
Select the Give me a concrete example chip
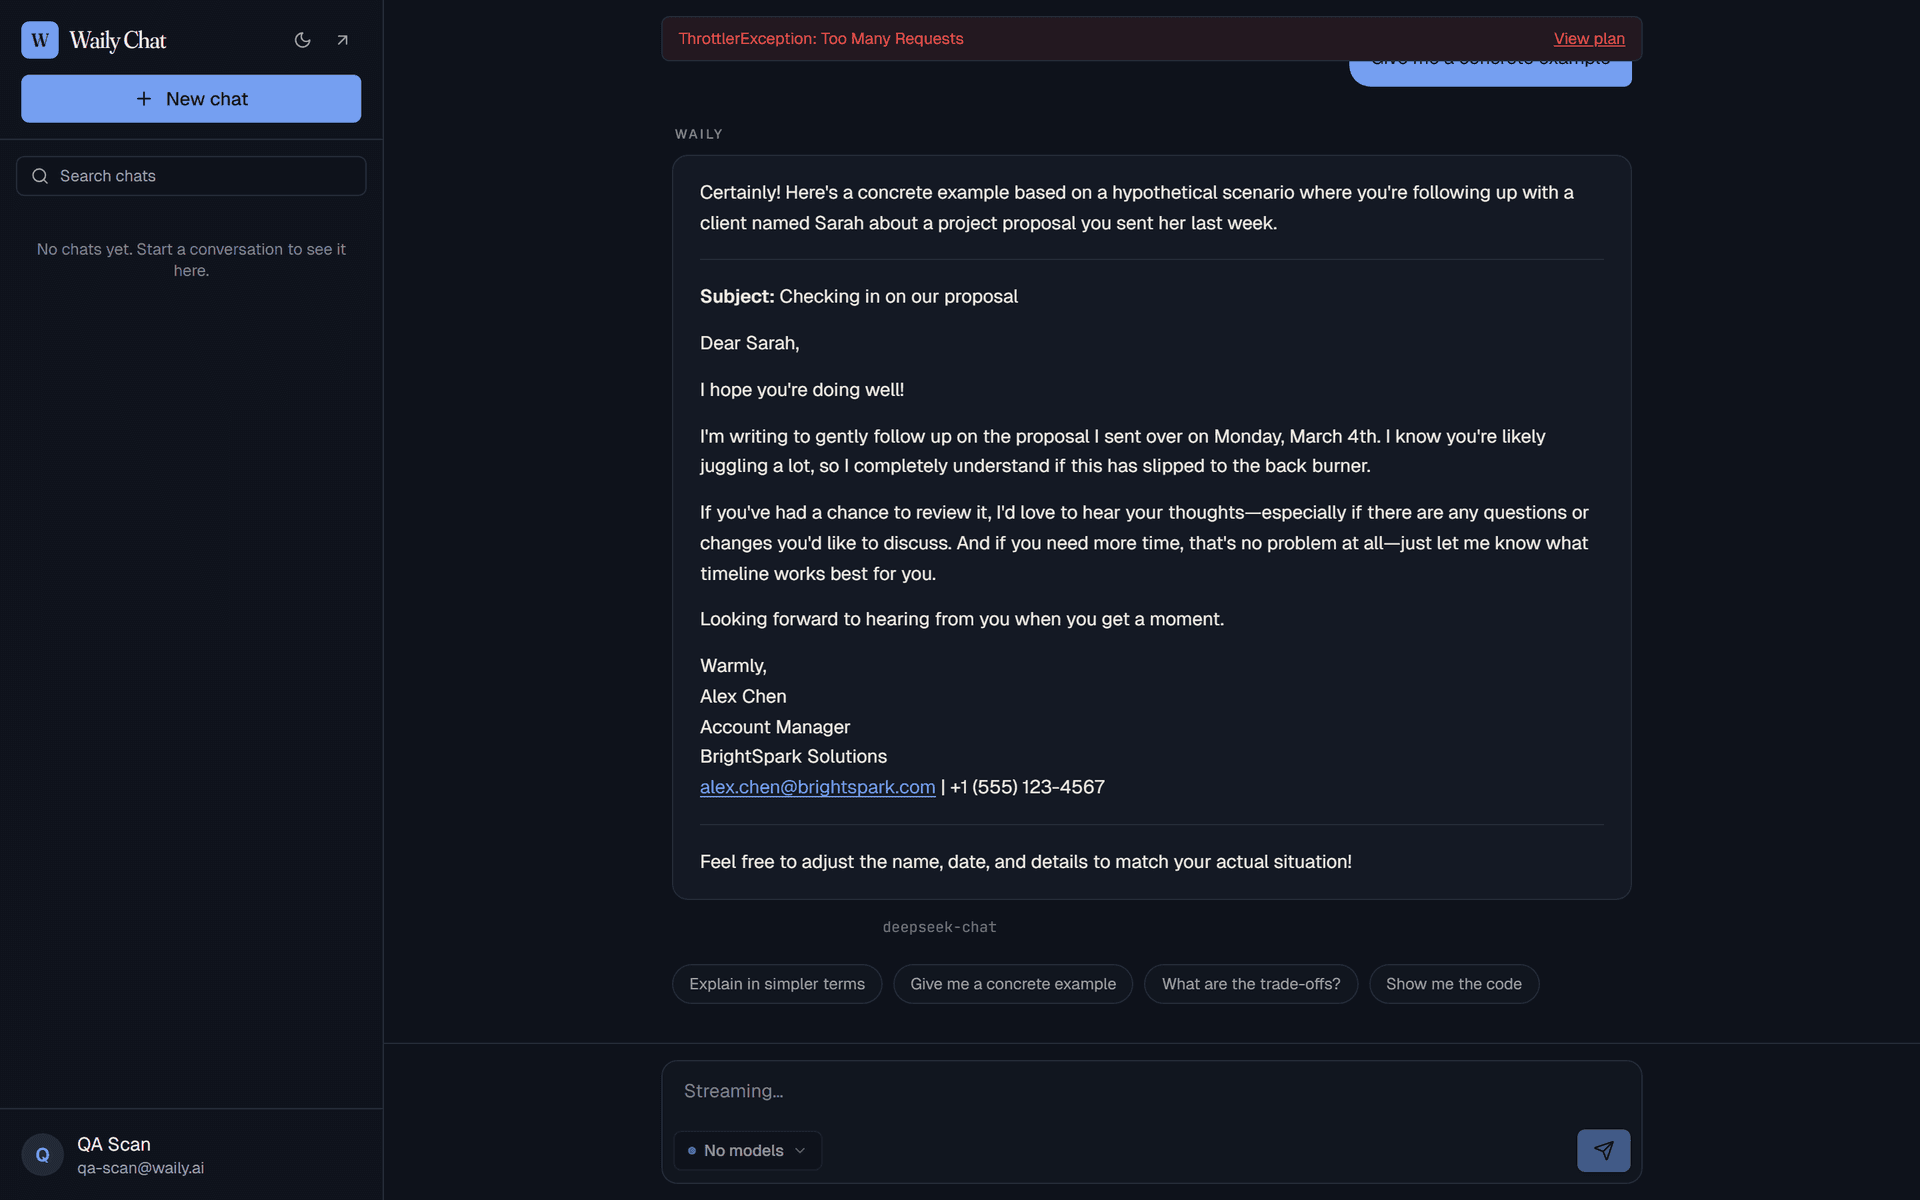[x=1013, y=984]
